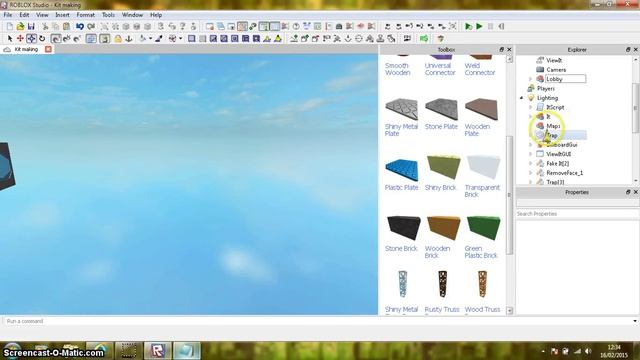This screenshot has height=360, width=640.
Task: Click the Reset playback icon
Action: (501, 27)
